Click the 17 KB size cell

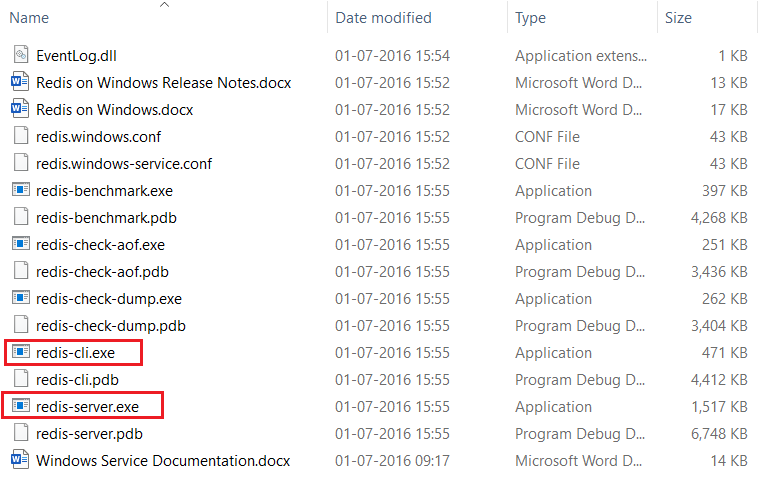pyautogui.click(x=729, y=110)
